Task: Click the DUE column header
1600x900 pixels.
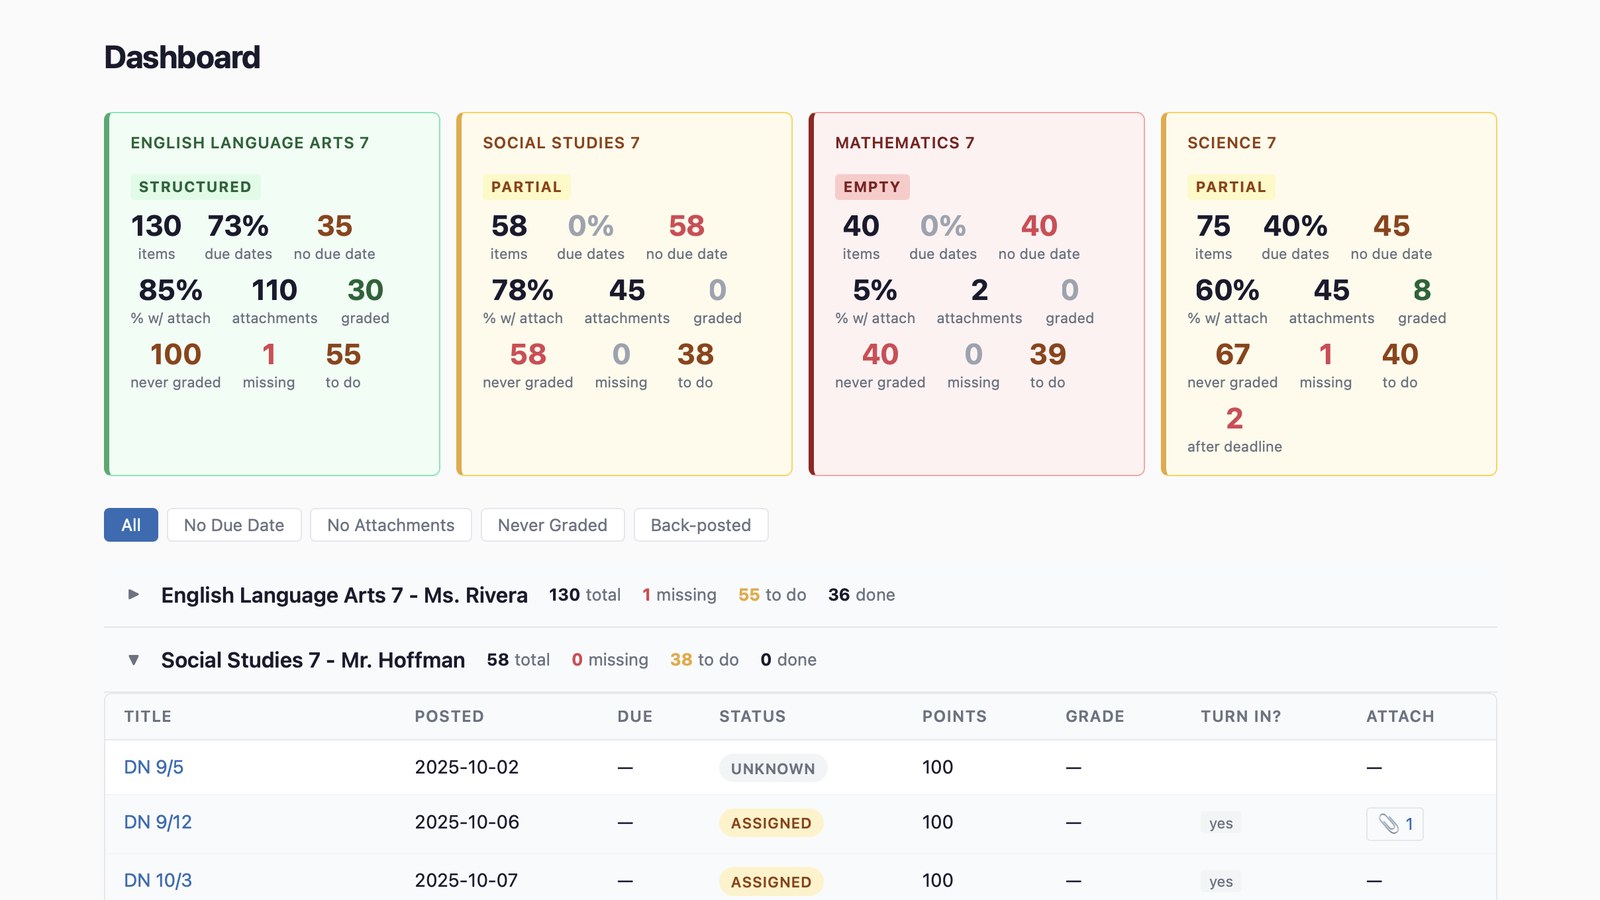Action: [x=635, y=716]
